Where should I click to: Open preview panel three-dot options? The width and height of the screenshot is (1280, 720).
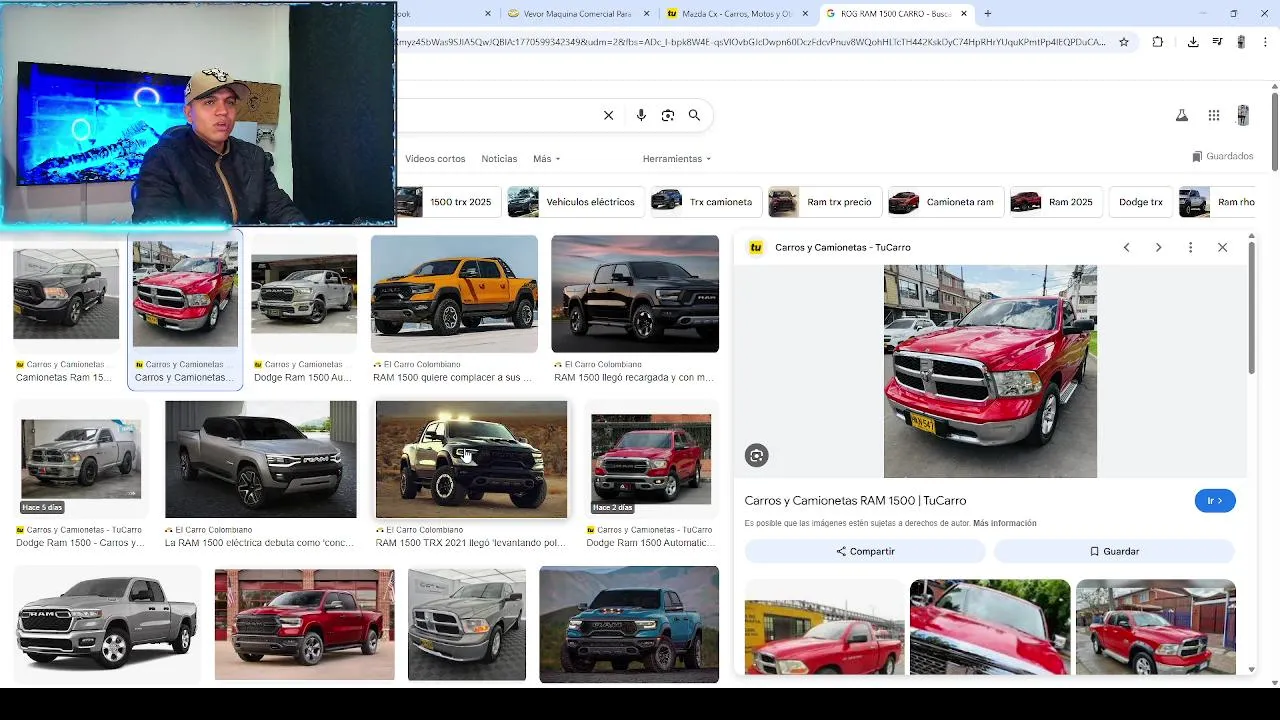1190,247
